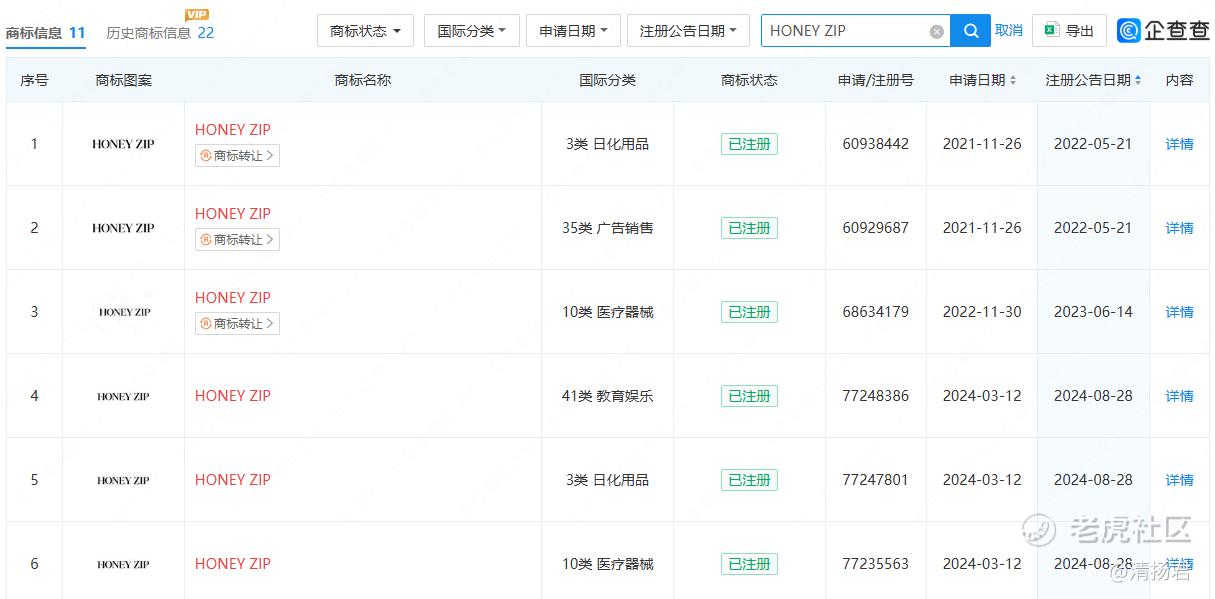Clear the HONEY ZIP search text
Screen dimensions: 1215x599
pyautogui.click(x=937, y=31)
